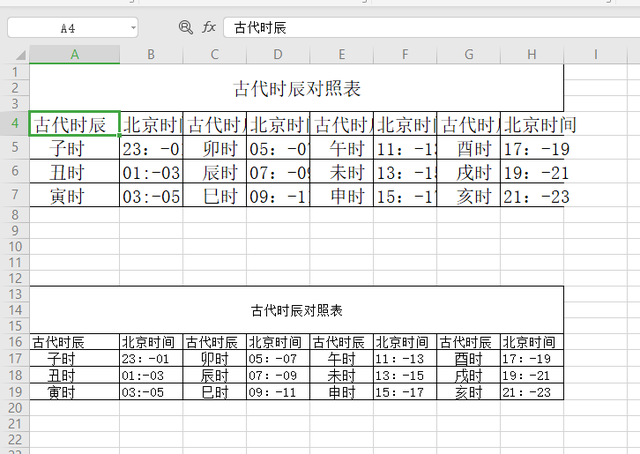This screenshot has height=454, width=640.
Task: Click the formula bar containing 古代时辰
Action: [431, 28]
